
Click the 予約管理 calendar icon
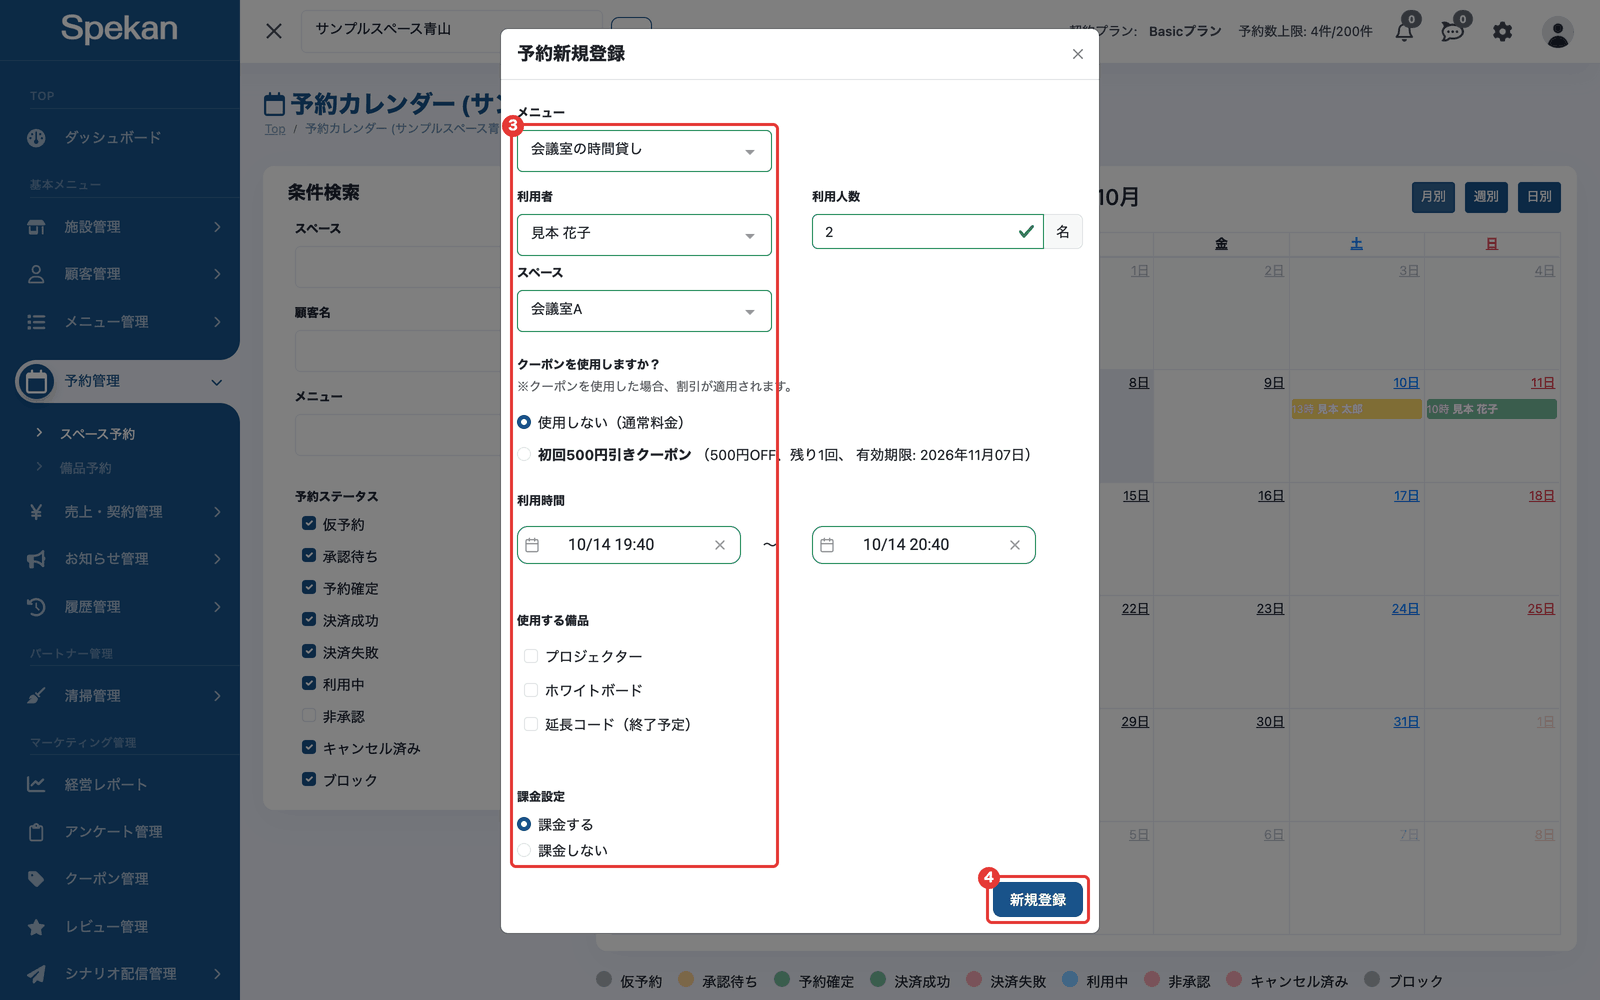pos(36,381)
